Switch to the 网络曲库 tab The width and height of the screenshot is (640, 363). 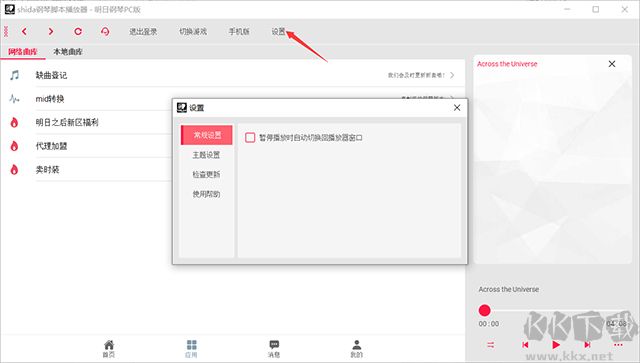[23, 52]
